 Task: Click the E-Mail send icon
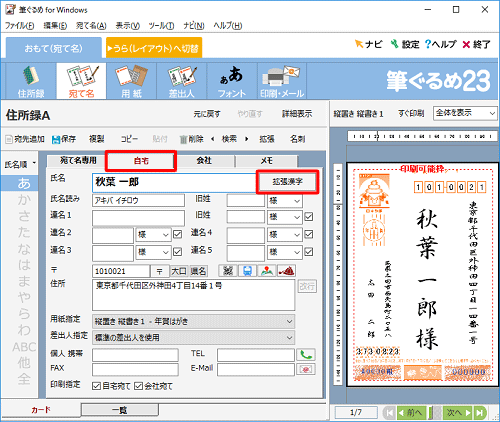306,369
